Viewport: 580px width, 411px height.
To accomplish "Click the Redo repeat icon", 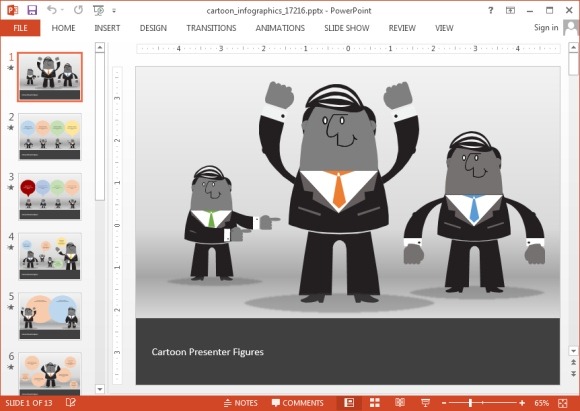I will [x=78, y=10].
